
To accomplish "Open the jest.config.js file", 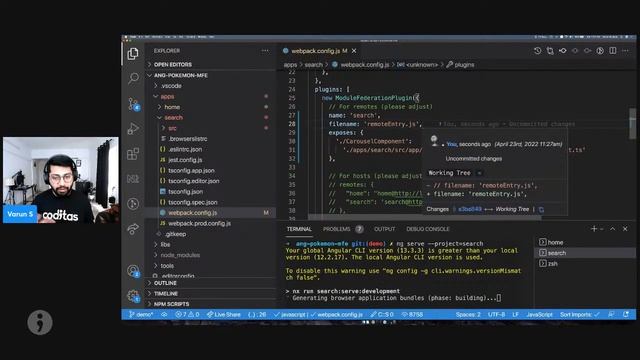I will [x=211, y=160].
